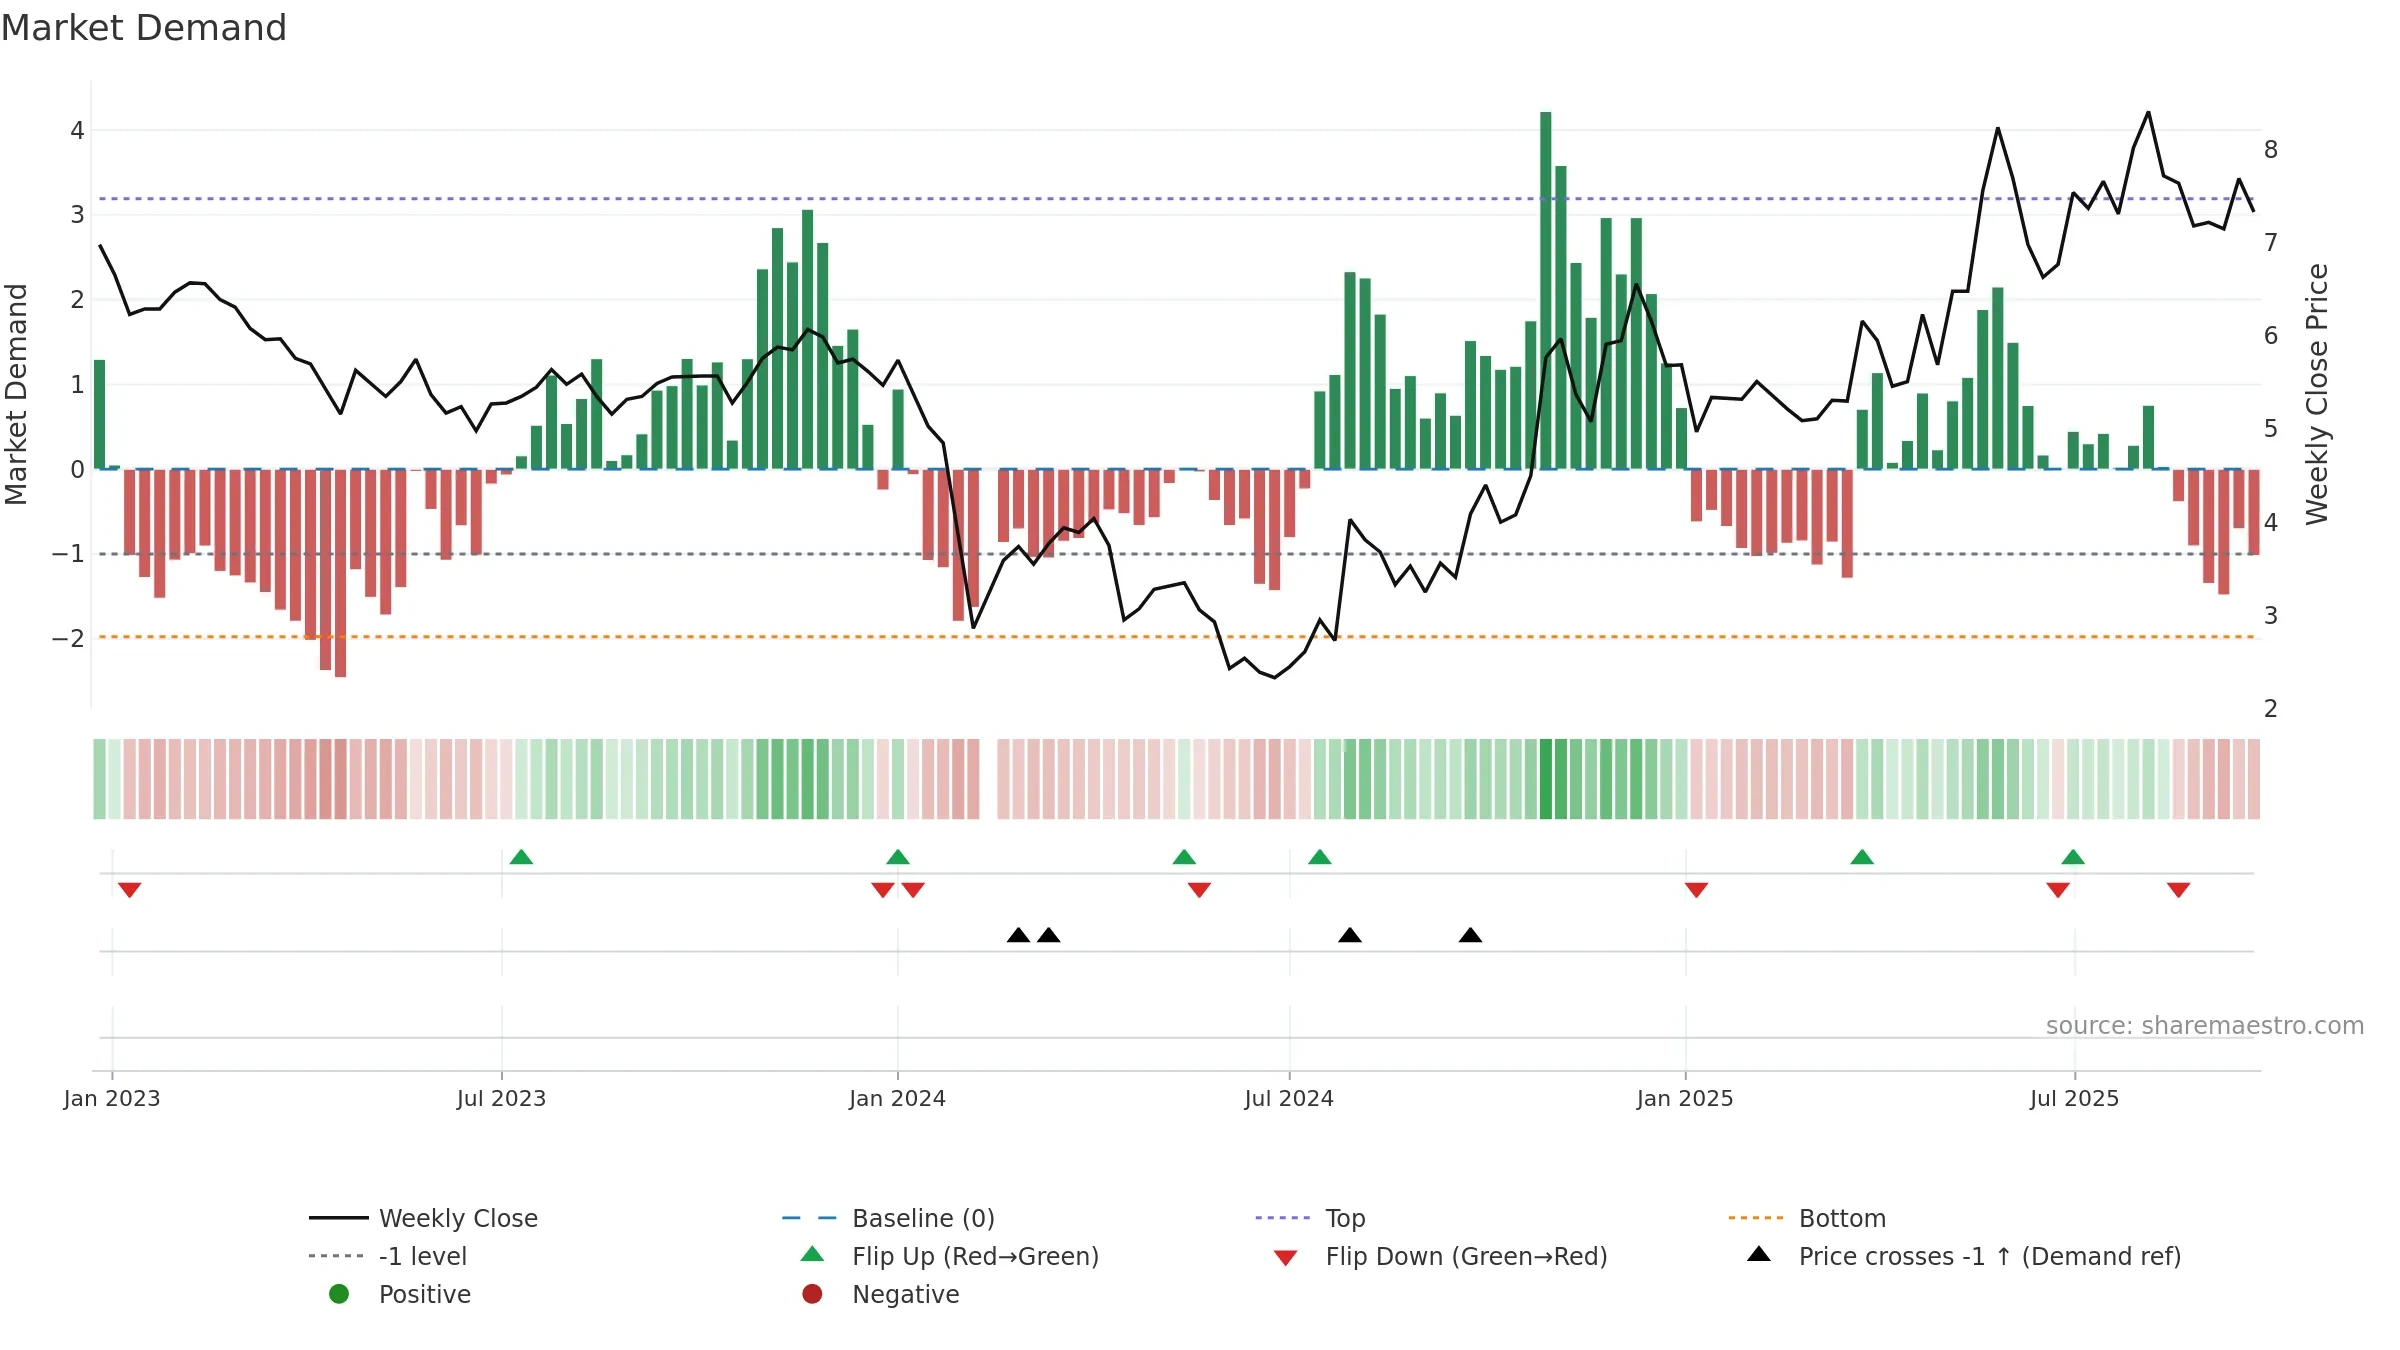
Task: Click the 0 tick on the Market Demand axis
Action: coord(77,469)
